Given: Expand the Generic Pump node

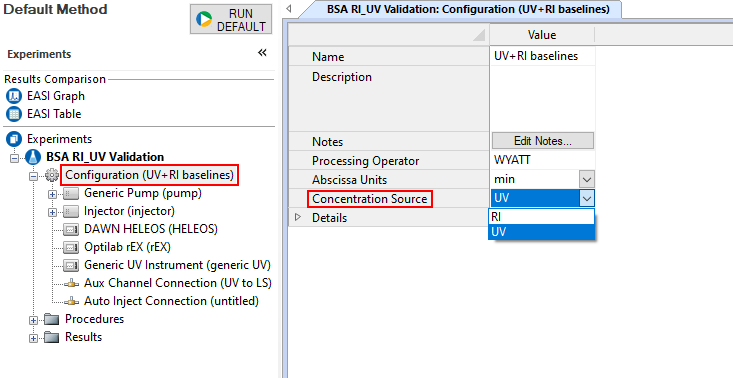Looking at the screenshot, I should pos(52,194).
